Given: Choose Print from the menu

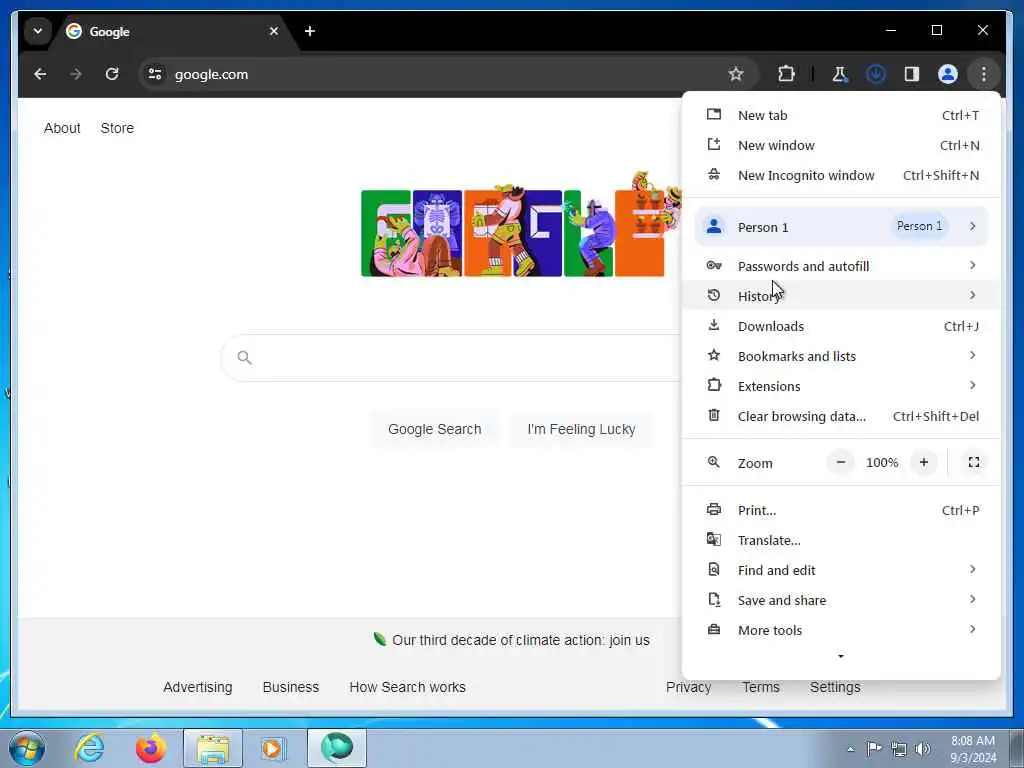Looking at the screenshot, I should 841,510.
